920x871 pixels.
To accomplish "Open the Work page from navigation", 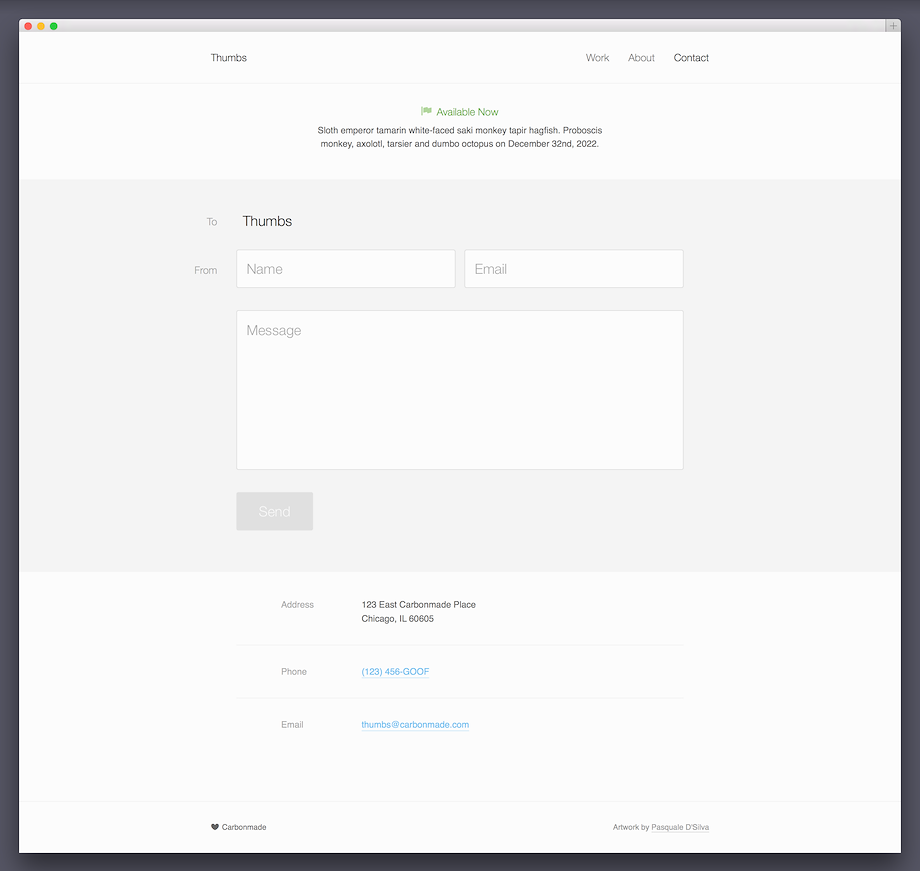I will tap(597, 58).
